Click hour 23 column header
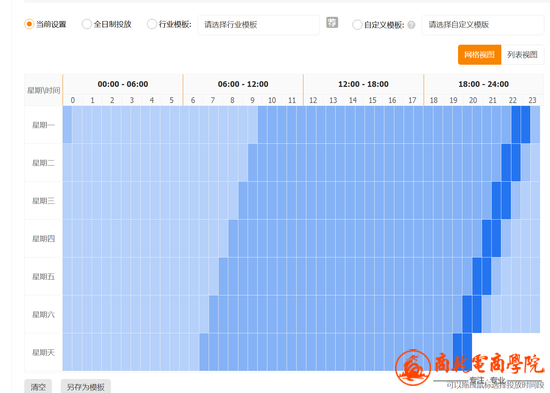This screenshot has height=393, width=550. point(532,100)
